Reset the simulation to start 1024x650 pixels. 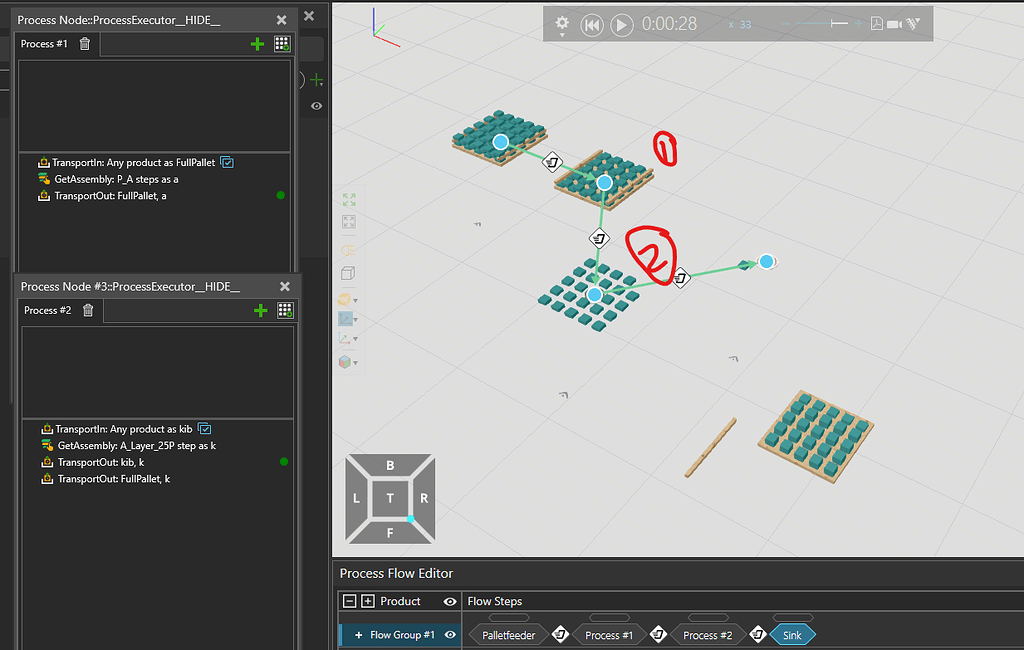[591, 25]
